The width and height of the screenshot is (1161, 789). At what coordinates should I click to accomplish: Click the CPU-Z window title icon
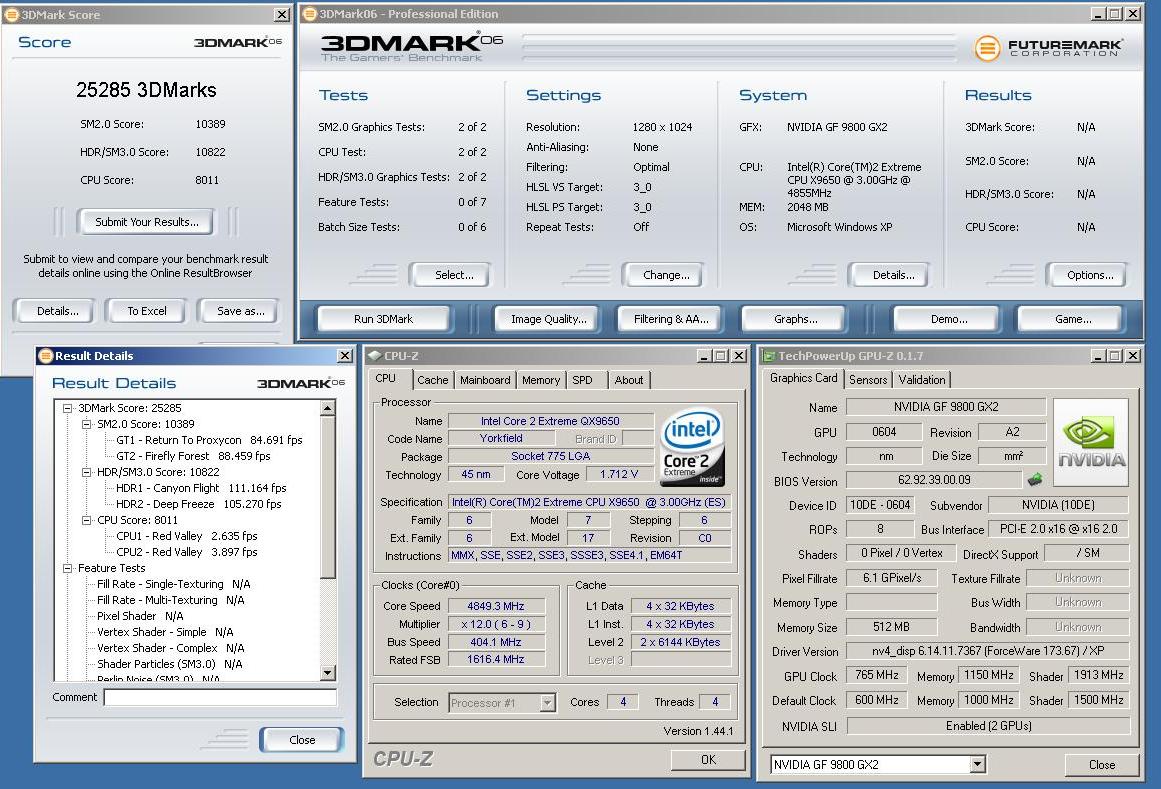pyautogui.click(x=375, y=356)
